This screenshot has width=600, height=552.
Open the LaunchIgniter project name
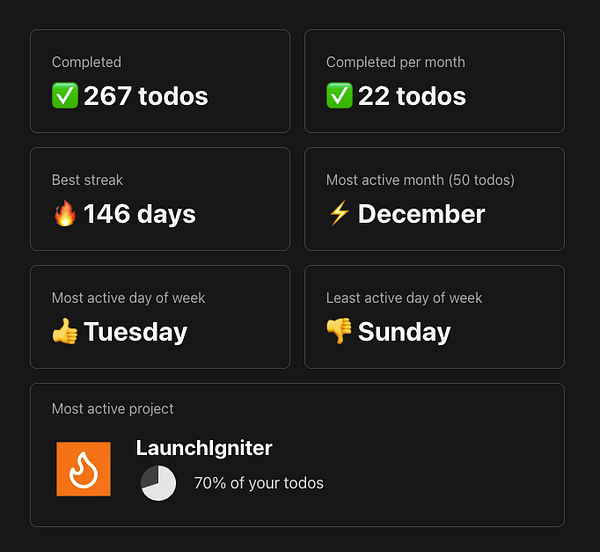[x=204, y=448]
